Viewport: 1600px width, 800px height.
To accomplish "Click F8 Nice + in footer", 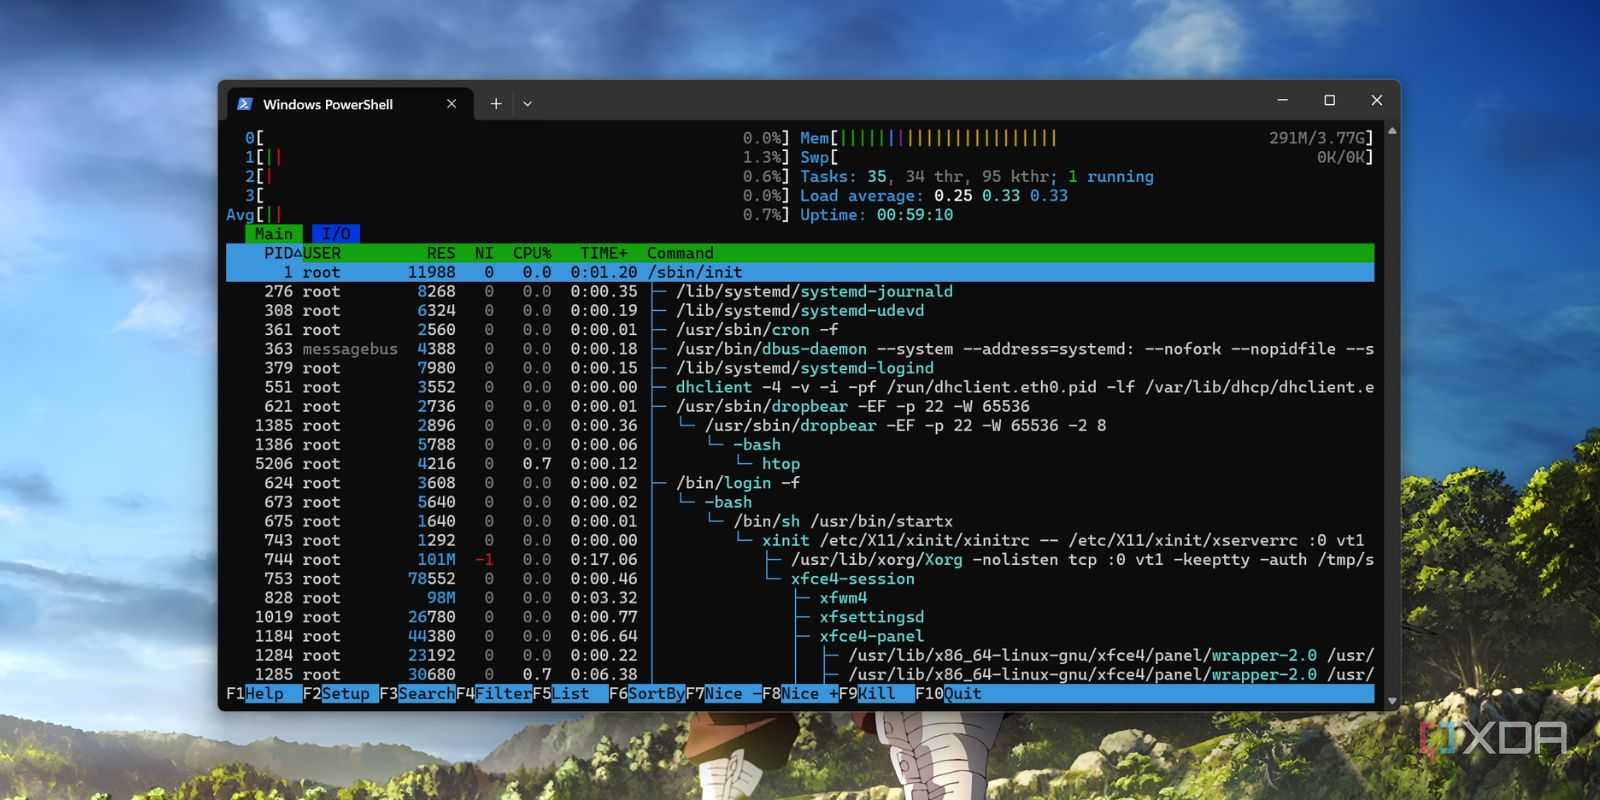I will 800,694.
